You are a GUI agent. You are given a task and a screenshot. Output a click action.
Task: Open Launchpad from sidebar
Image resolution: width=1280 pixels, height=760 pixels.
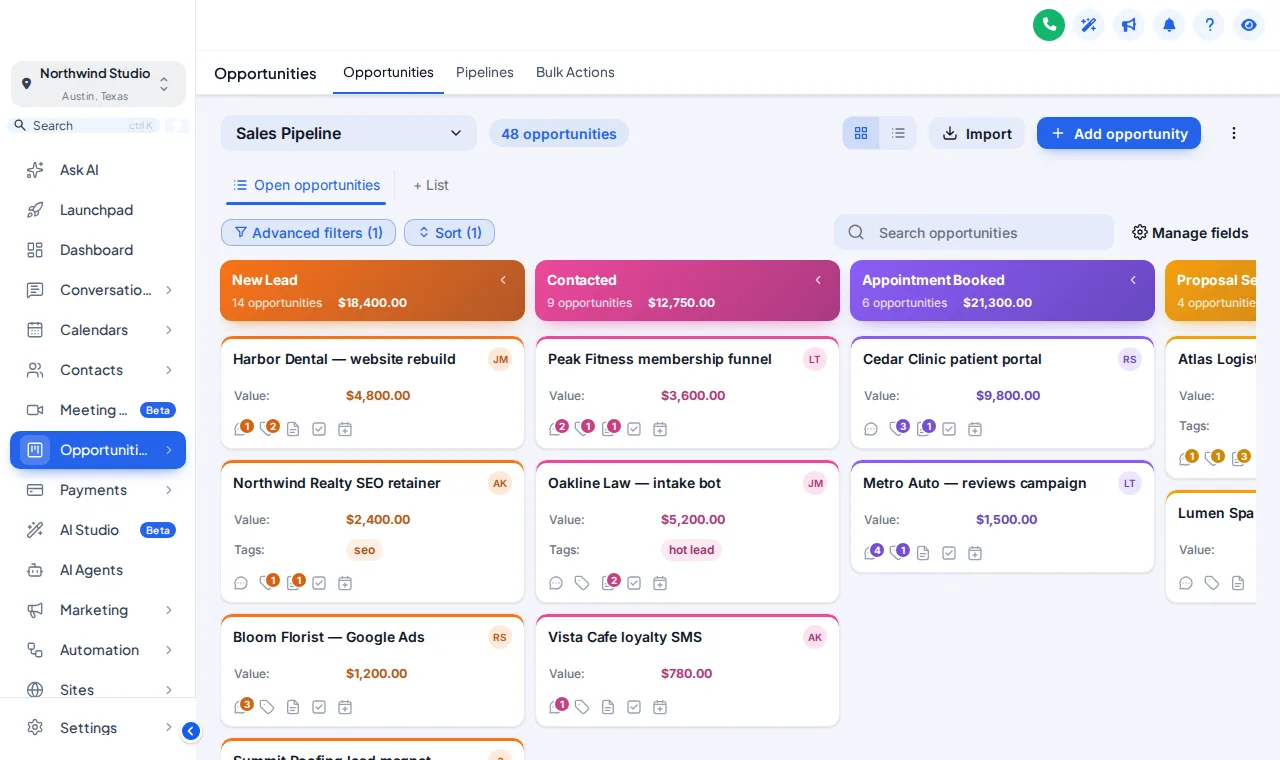tap(98, 210)
